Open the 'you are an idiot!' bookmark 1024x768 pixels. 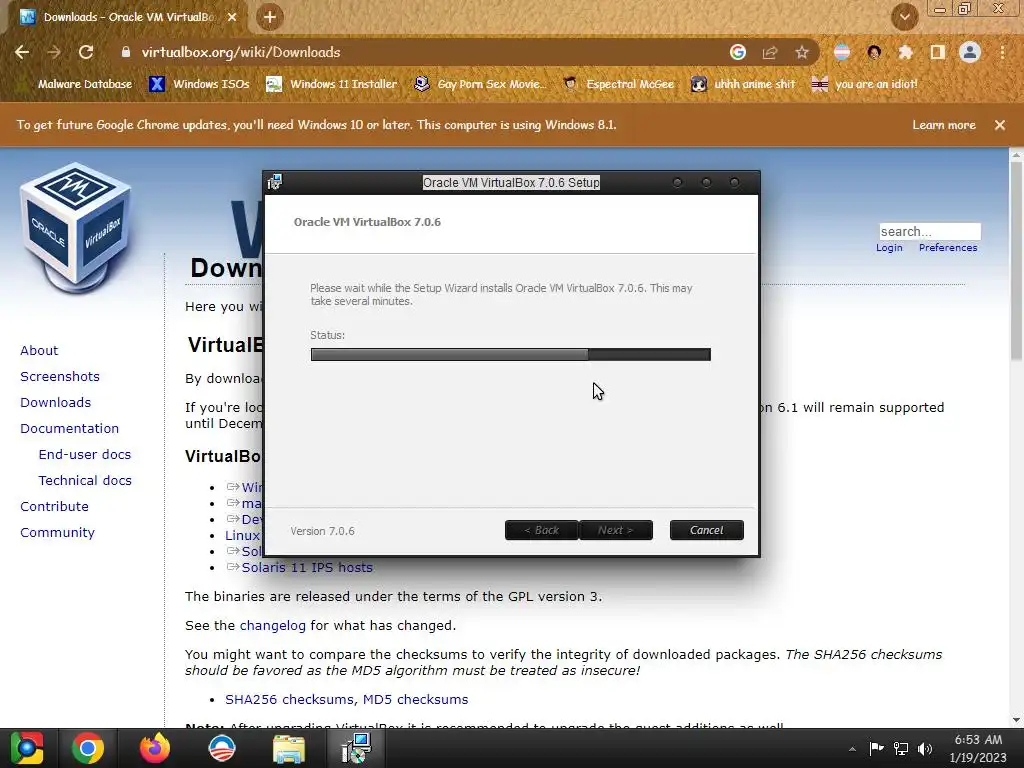tap(865, 84)
